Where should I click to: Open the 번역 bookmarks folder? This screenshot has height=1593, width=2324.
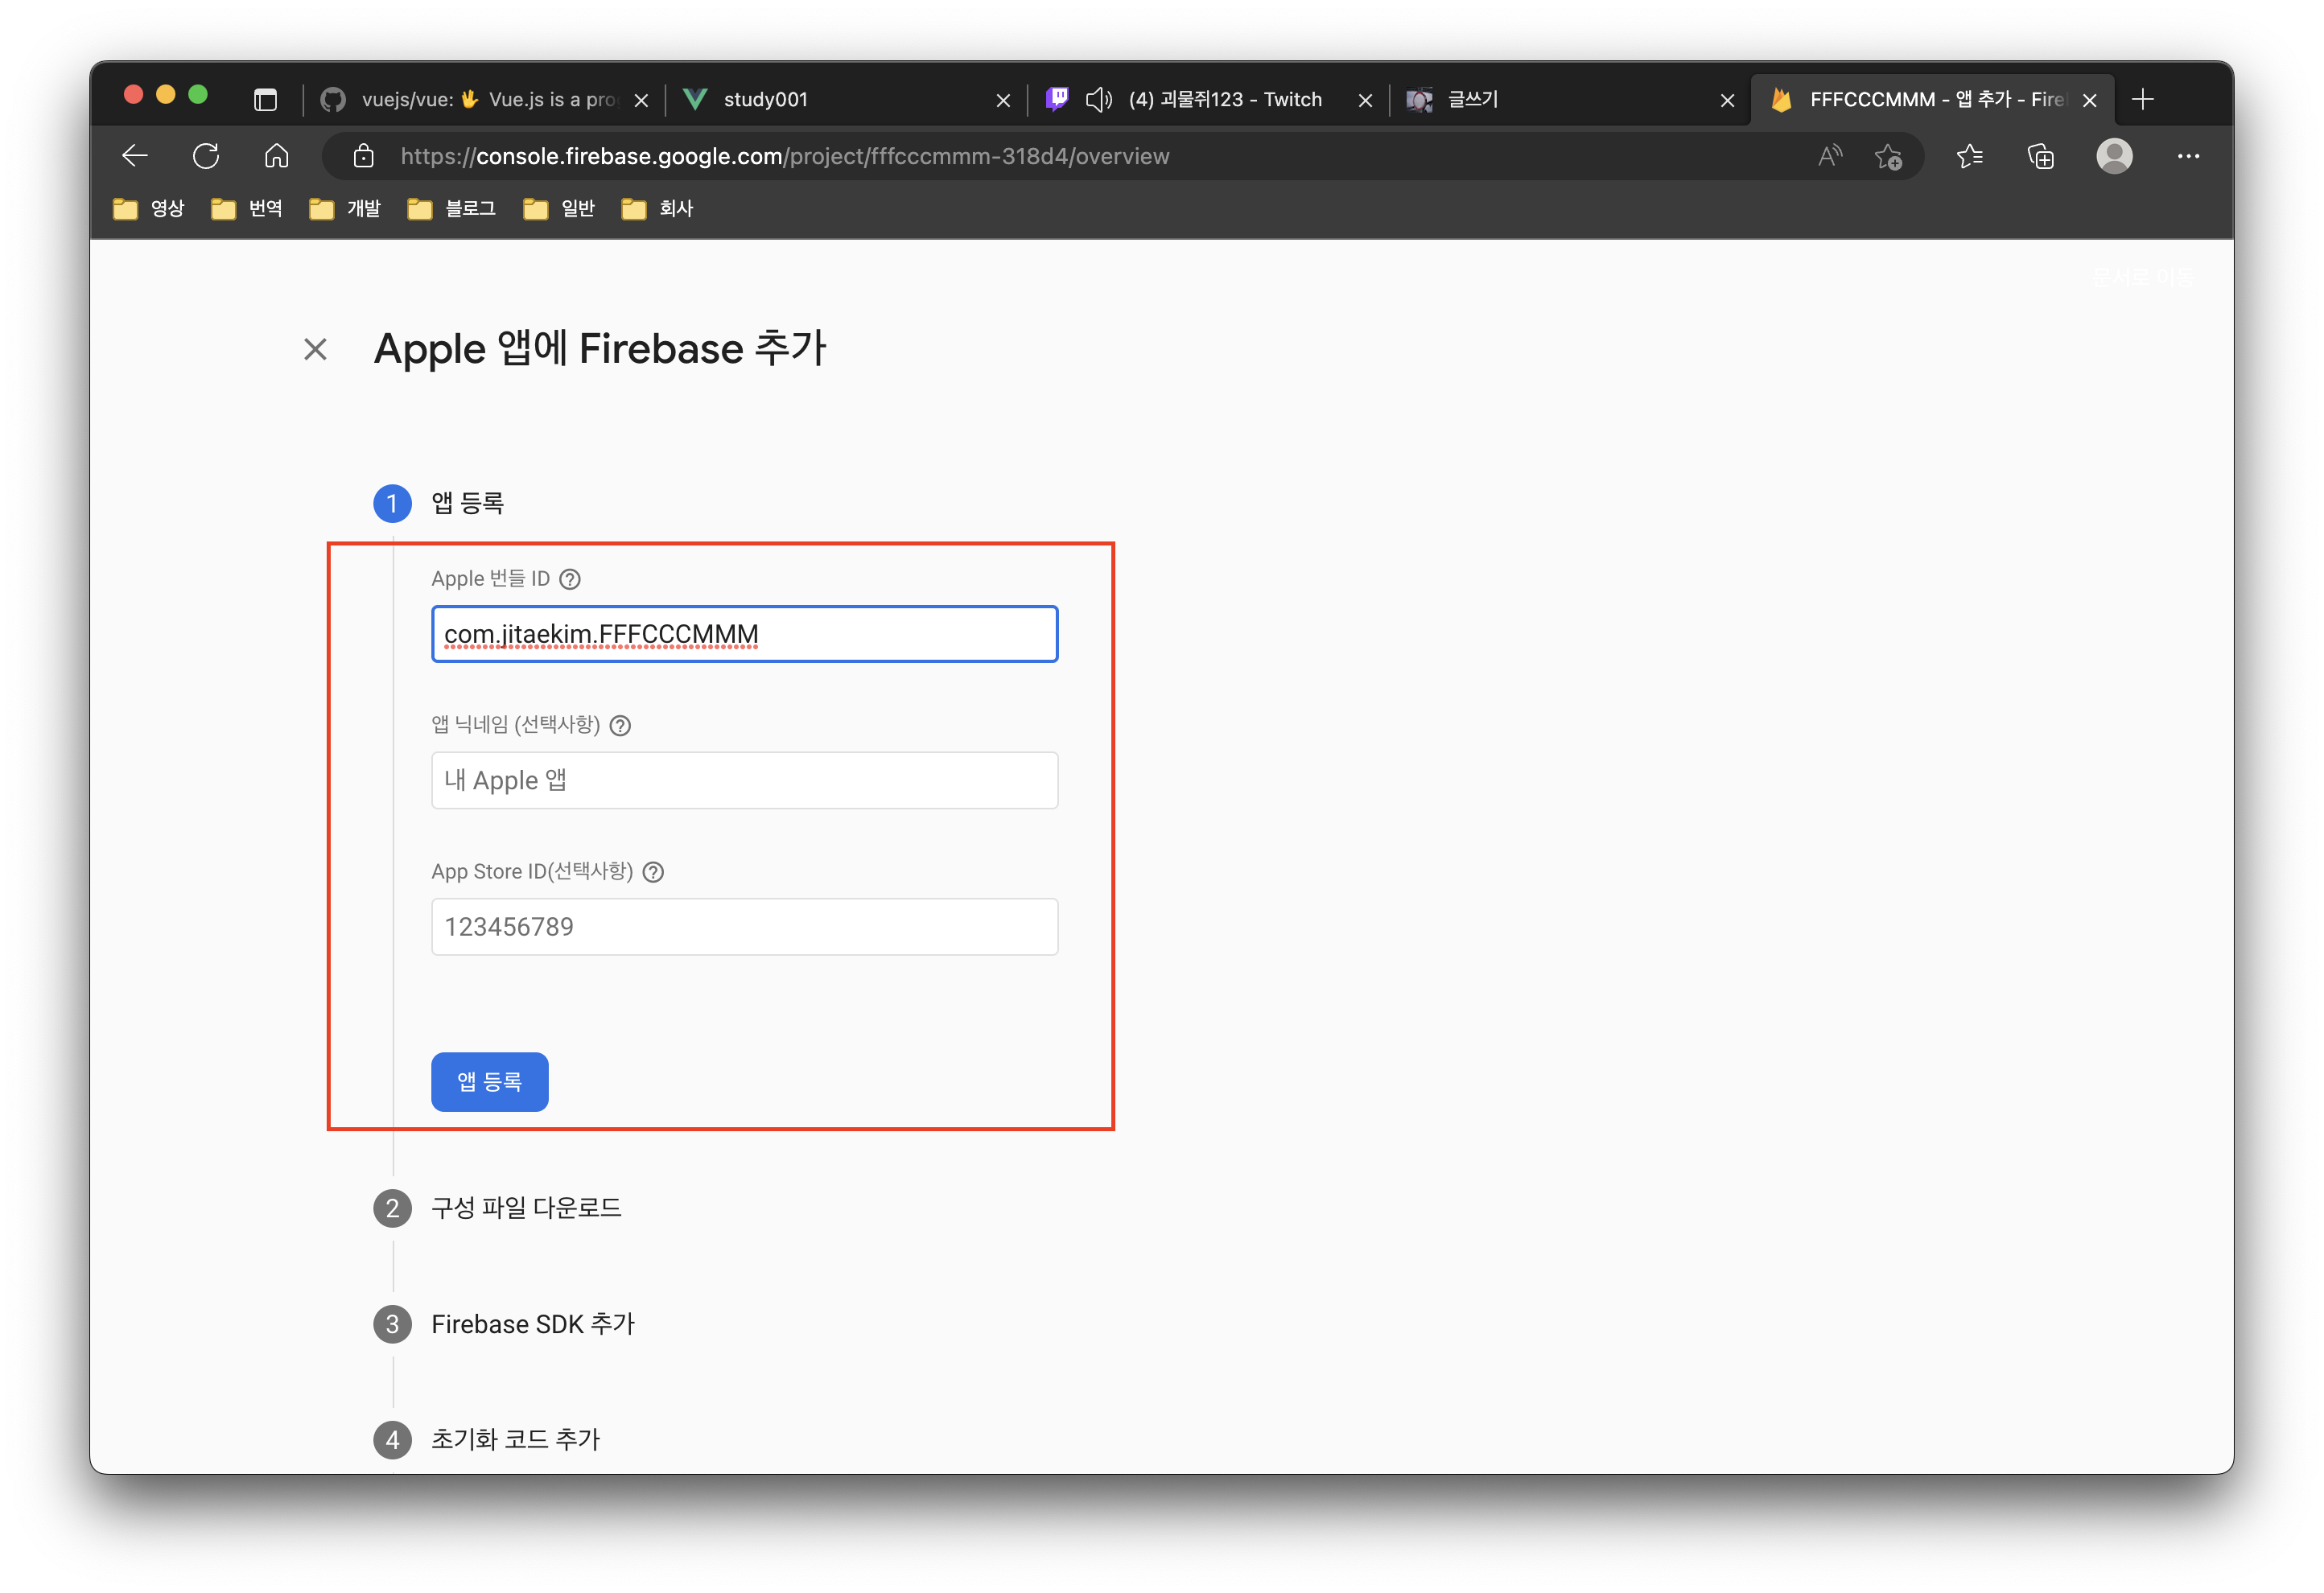[247, 208]
